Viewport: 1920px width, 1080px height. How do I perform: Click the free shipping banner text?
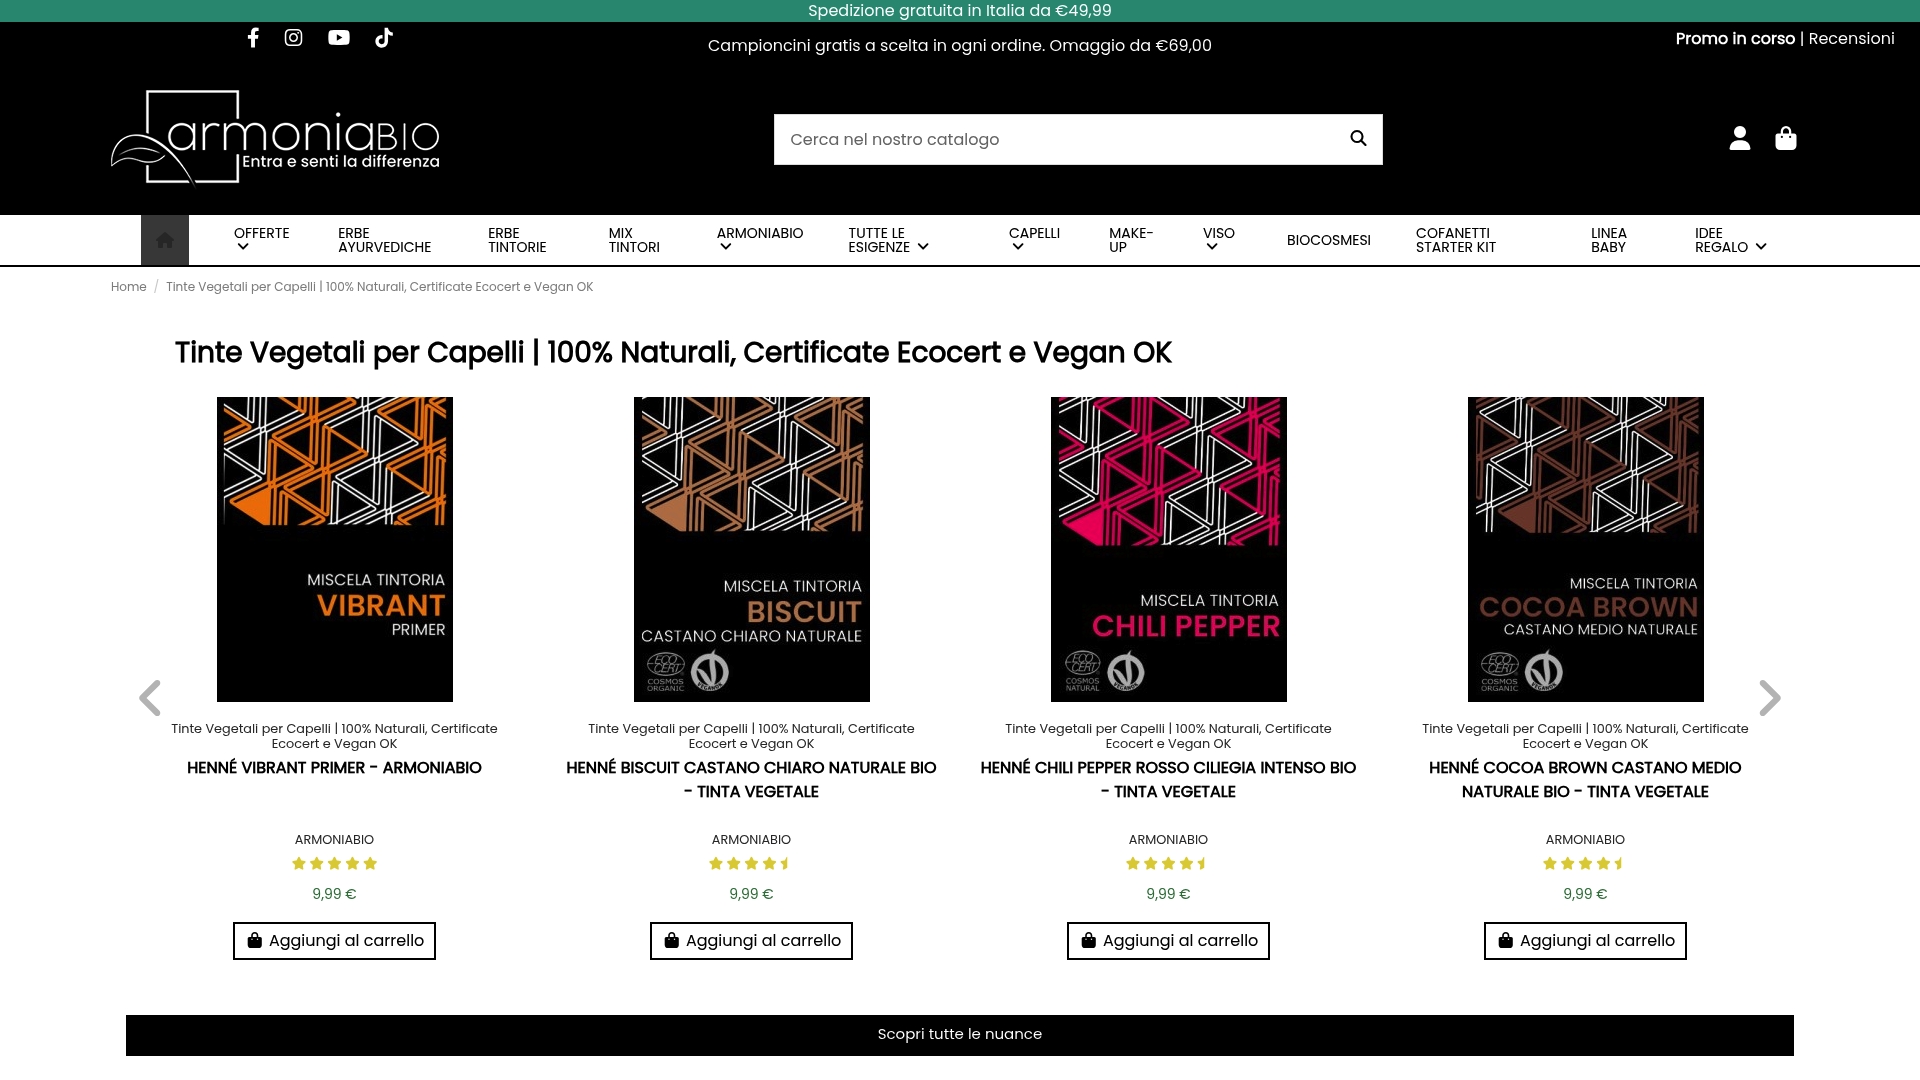(x=960, y=11)
